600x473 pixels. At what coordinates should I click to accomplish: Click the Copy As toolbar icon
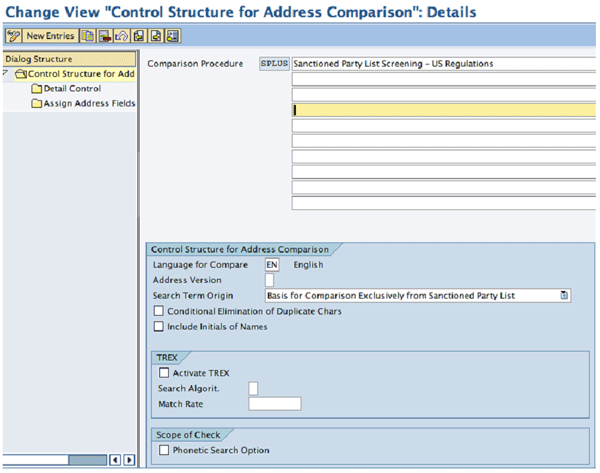pos(89,36)
